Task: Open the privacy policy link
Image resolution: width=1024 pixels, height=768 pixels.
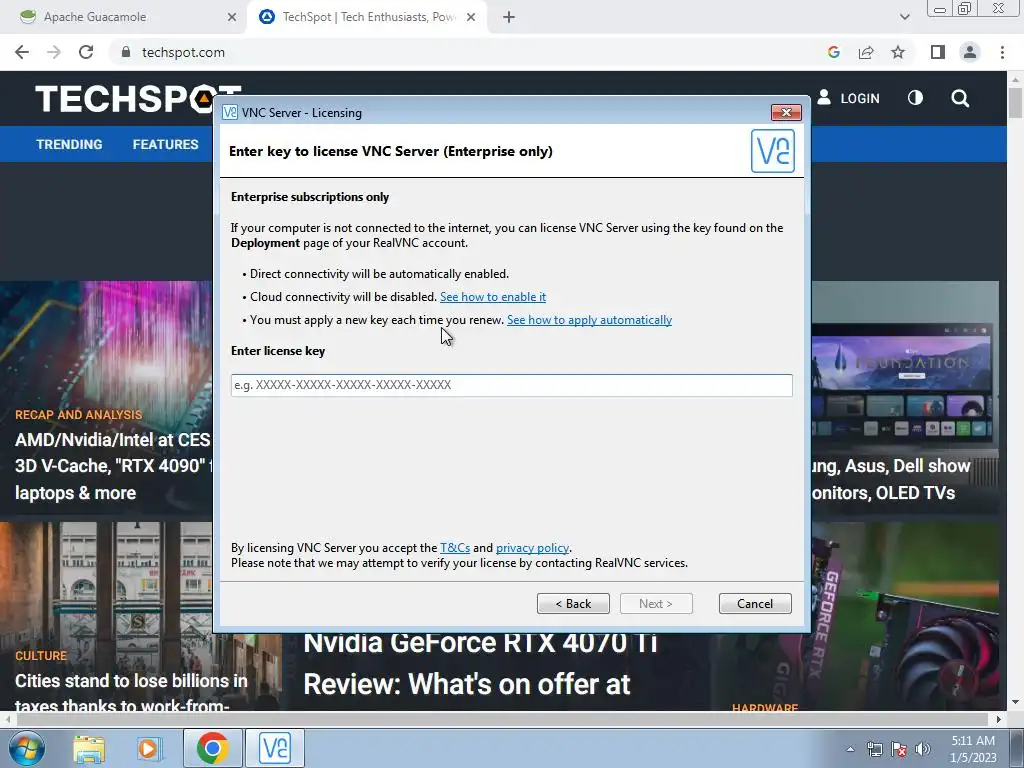Action: pos(532,547)
